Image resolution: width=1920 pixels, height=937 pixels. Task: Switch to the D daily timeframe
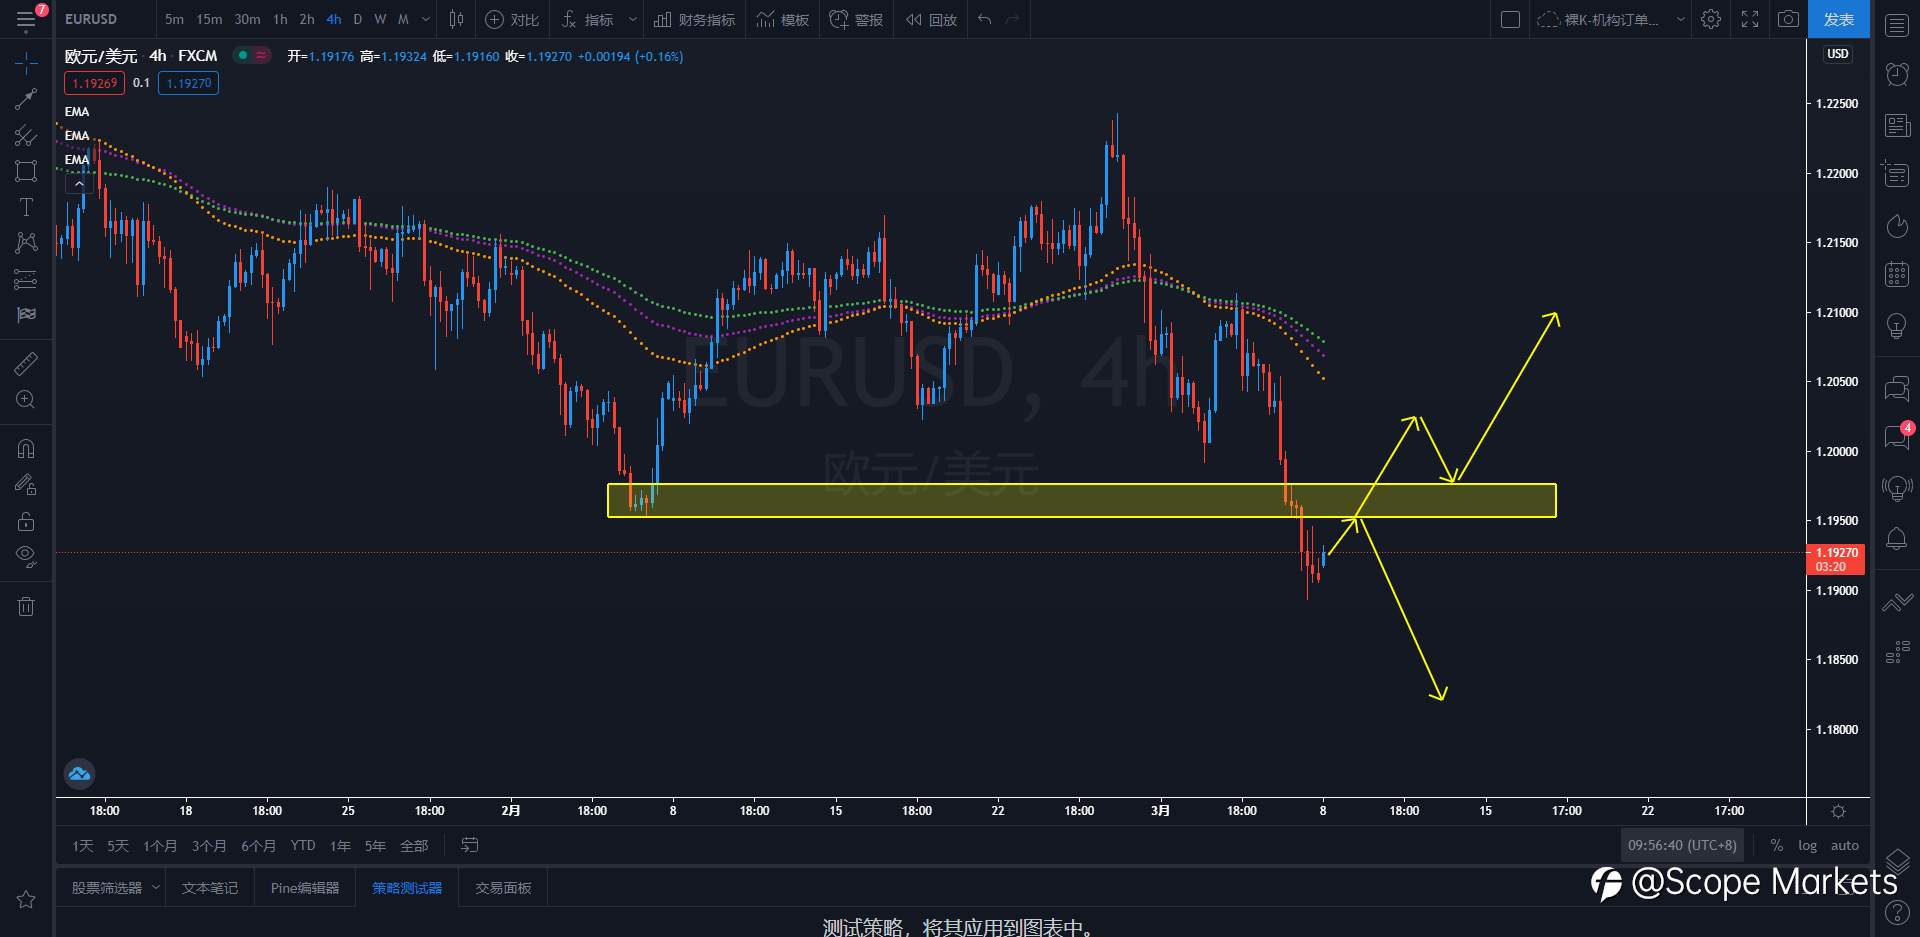coord(357,19)
